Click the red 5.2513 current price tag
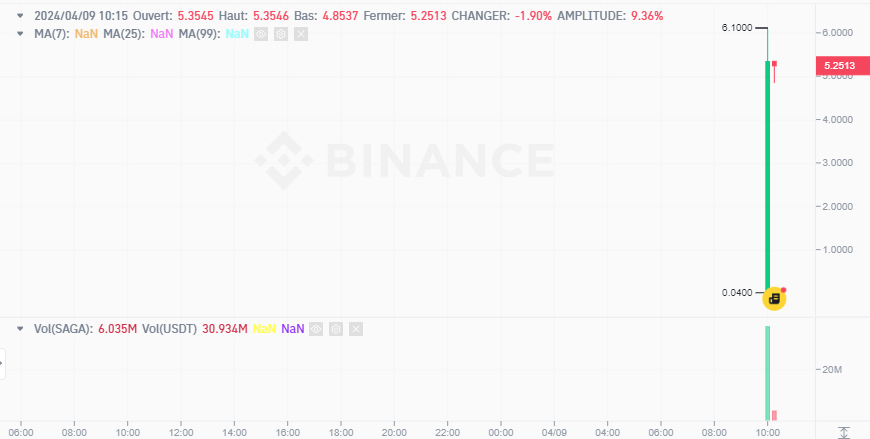The height and width of the screenshot is (439, 870). [838, 66]
